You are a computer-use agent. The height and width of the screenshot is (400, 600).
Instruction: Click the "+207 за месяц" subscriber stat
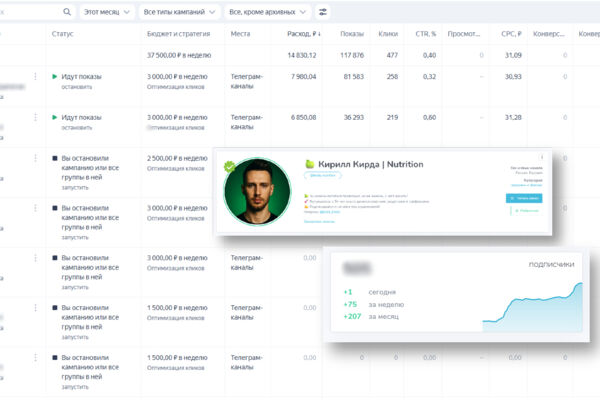click(x=371, y=316)
